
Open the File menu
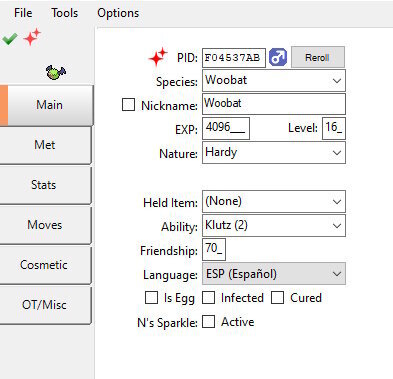tap(23, 13)
